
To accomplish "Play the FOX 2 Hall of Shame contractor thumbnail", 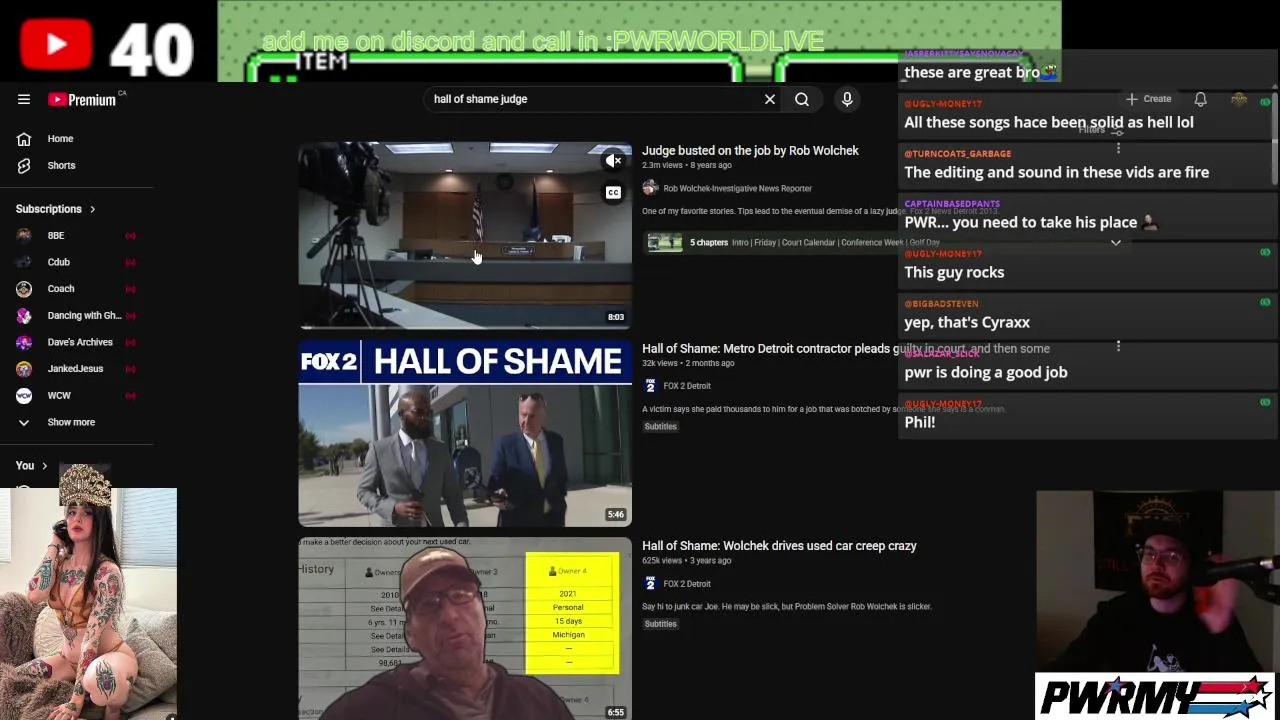I will pos(465,434).
